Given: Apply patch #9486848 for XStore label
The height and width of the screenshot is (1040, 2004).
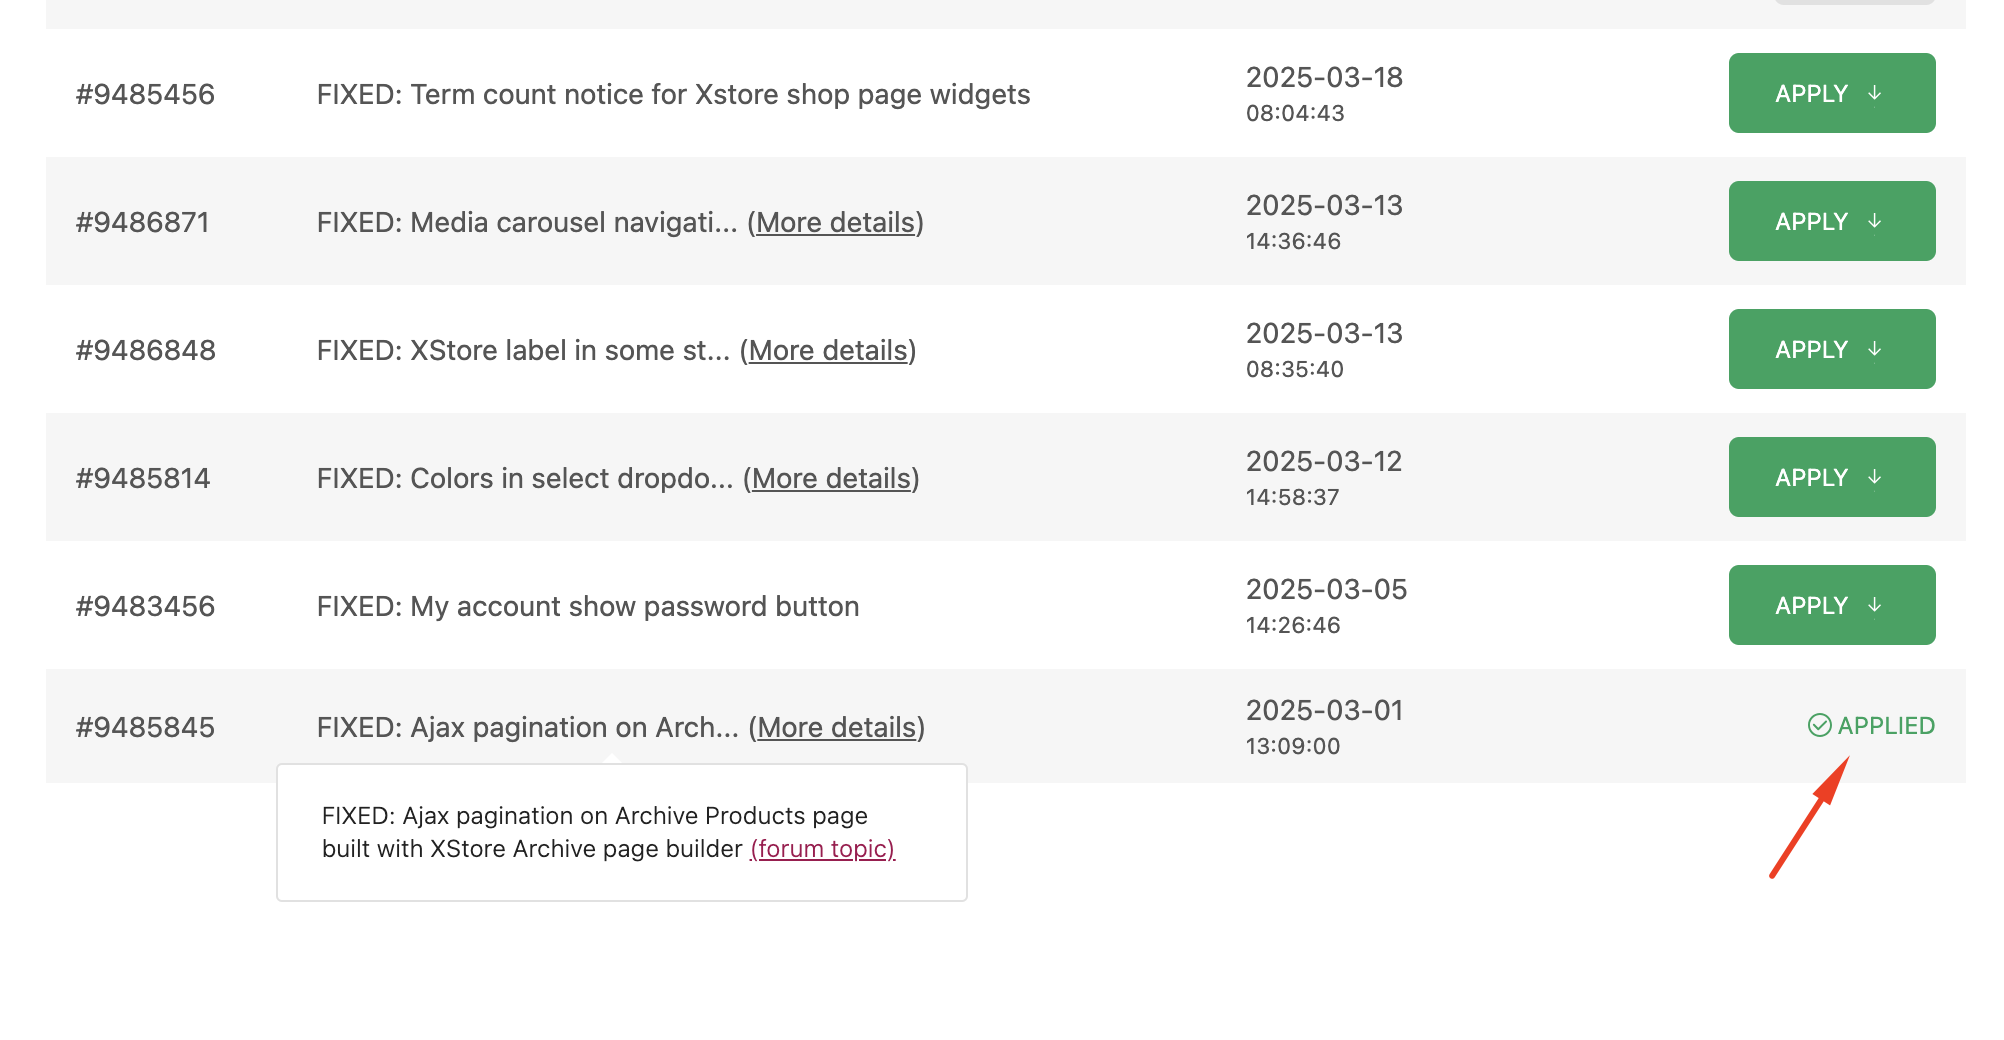Looking at the screenshot, I should (1831, 349).
